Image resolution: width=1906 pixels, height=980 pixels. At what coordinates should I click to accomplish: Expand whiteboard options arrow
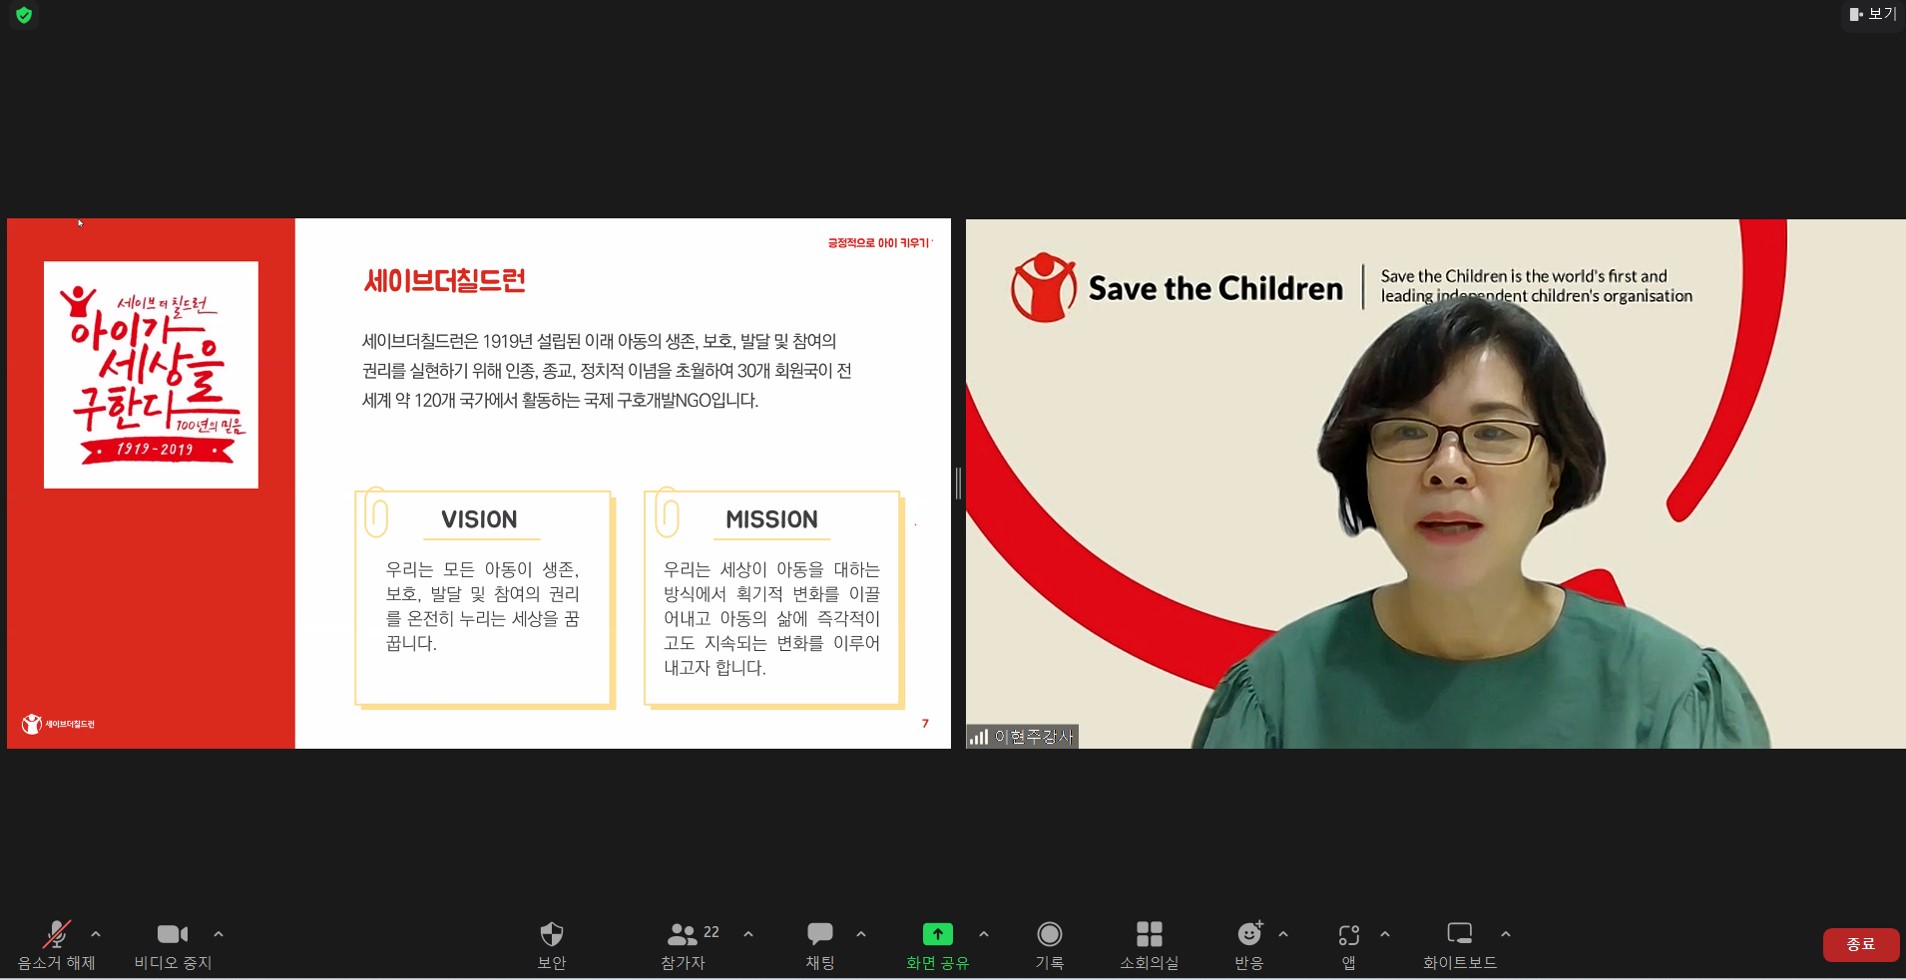(x=1506, y=934)
